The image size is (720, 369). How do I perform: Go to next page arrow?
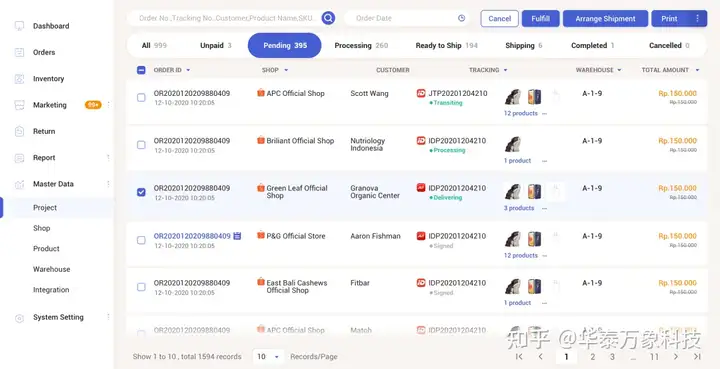pyautogui.click(x=676, y=357)
